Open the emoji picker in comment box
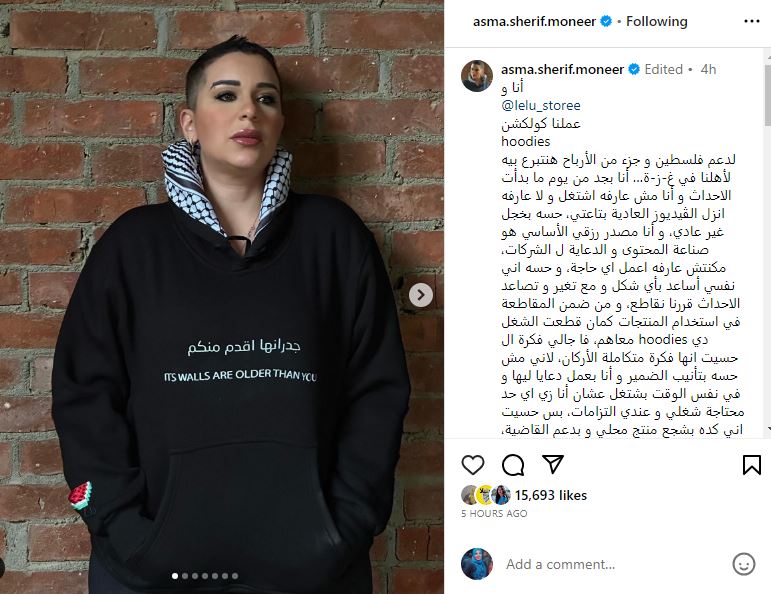 743,564
